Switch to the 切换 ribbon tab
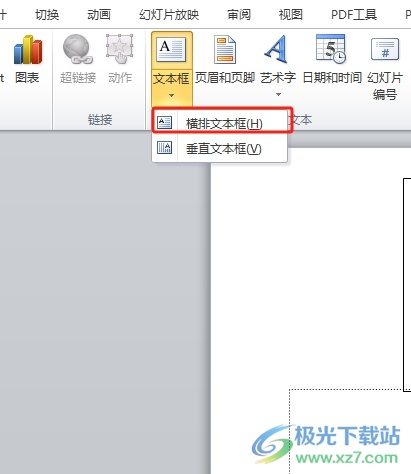Image resolution: width=411 pixels, height=474 pixels. [47, 15]
